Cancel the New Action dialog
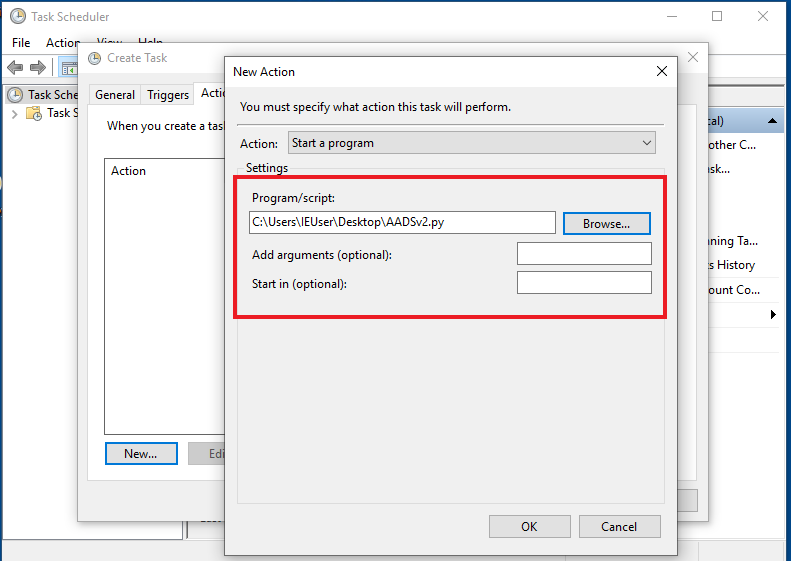The height and width of the screenshot is (561, 791). tap(619, 526)
